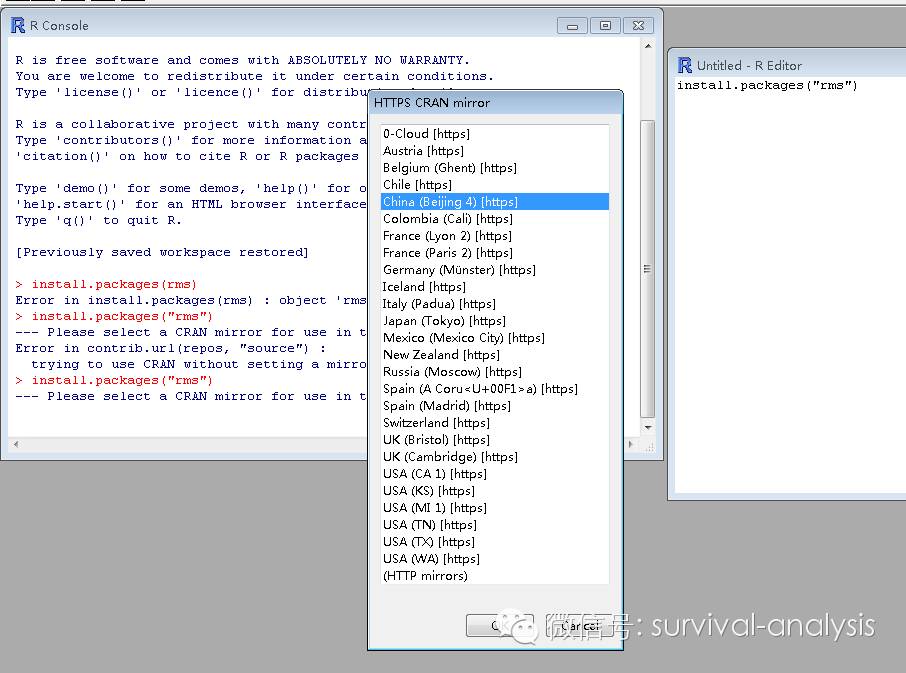
Task: Click R Console horizontal scrollbar right arrow
Action: pos(631,444)
